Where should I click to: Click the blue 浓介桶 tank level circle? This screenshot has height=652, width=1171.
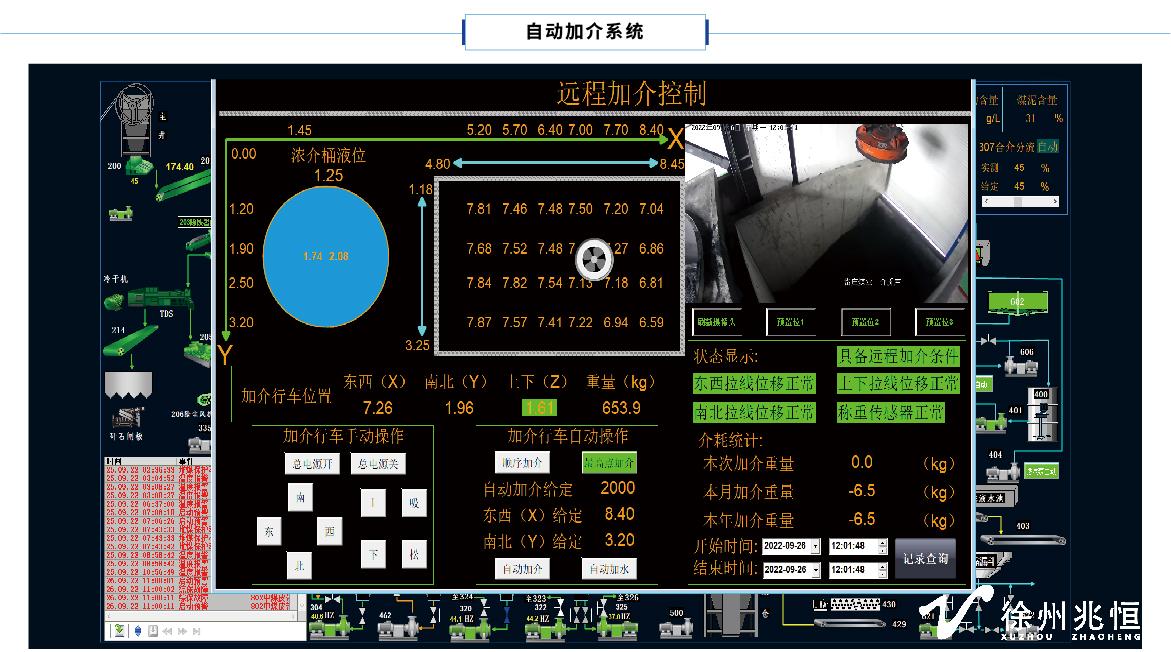tap(325, 257)
